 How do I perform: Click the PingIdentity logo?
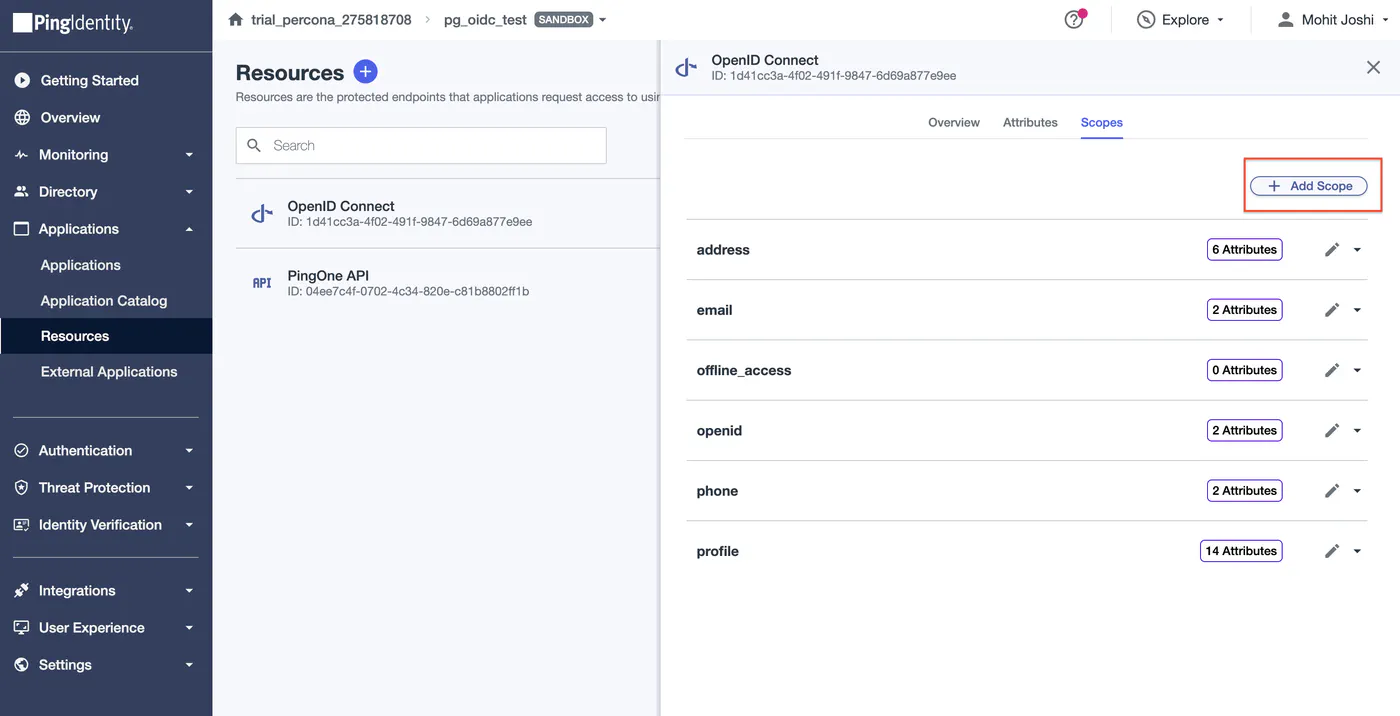coord(72,23)
